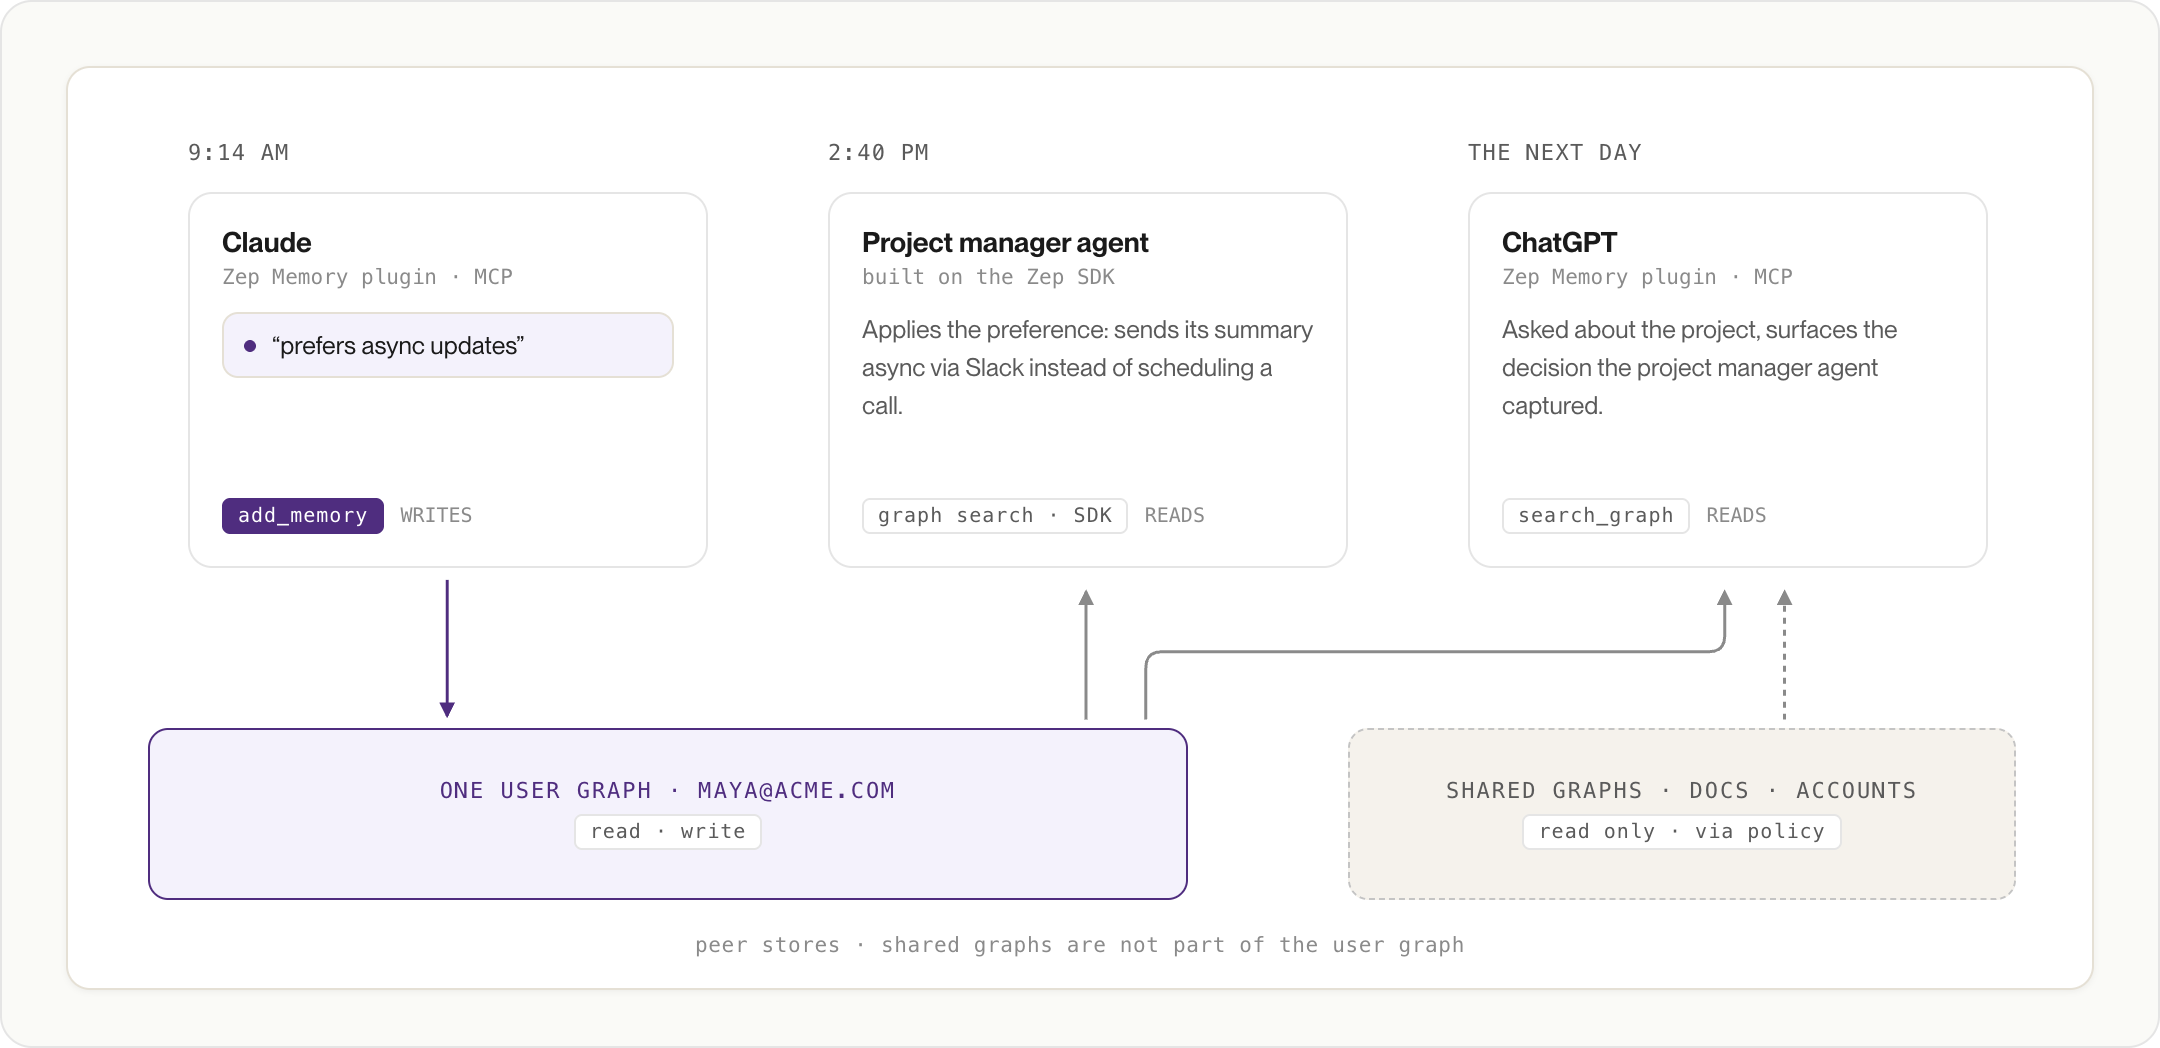This screenshot has width=2160, height=1048.
Task: Select the "read only · via policy" badge
Action: tap(1682, 832)
